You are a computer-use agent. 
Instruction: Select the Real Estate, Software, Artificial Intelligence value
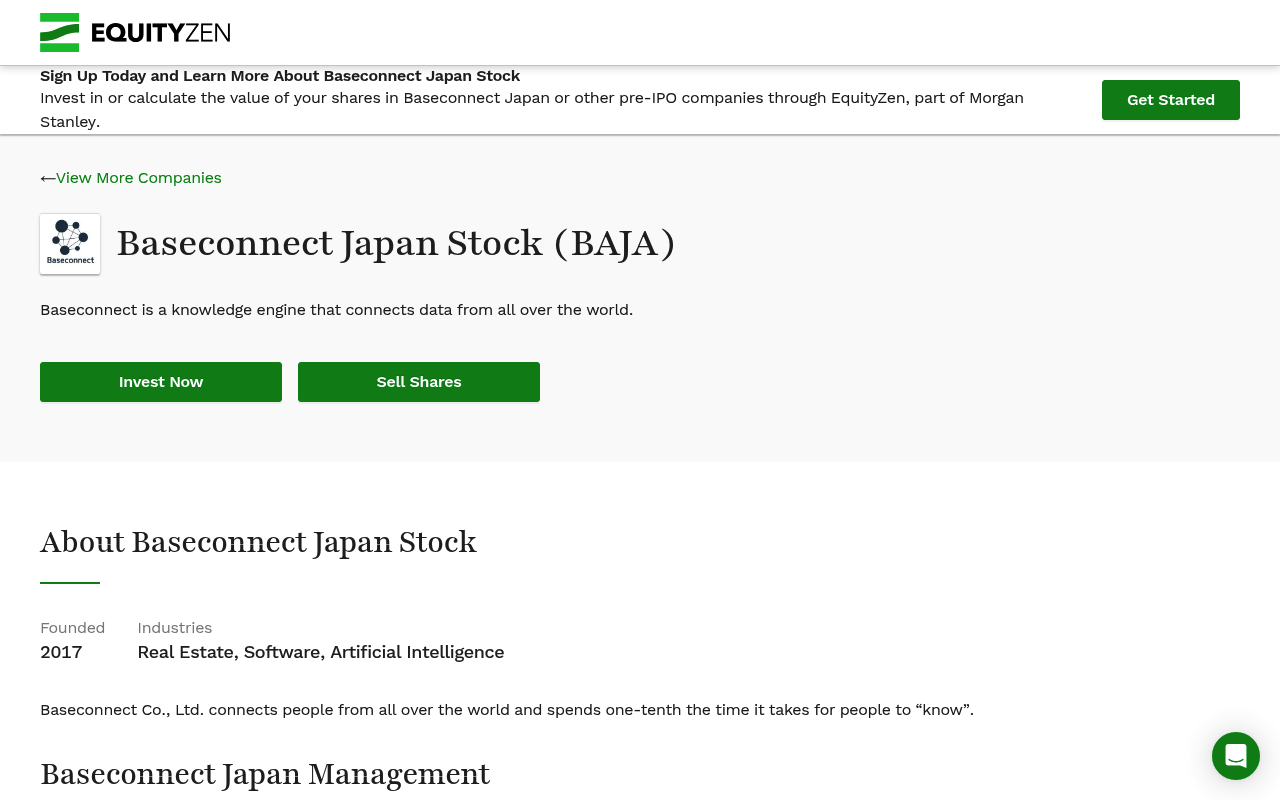pyautogui.click(x=321, y=652)
